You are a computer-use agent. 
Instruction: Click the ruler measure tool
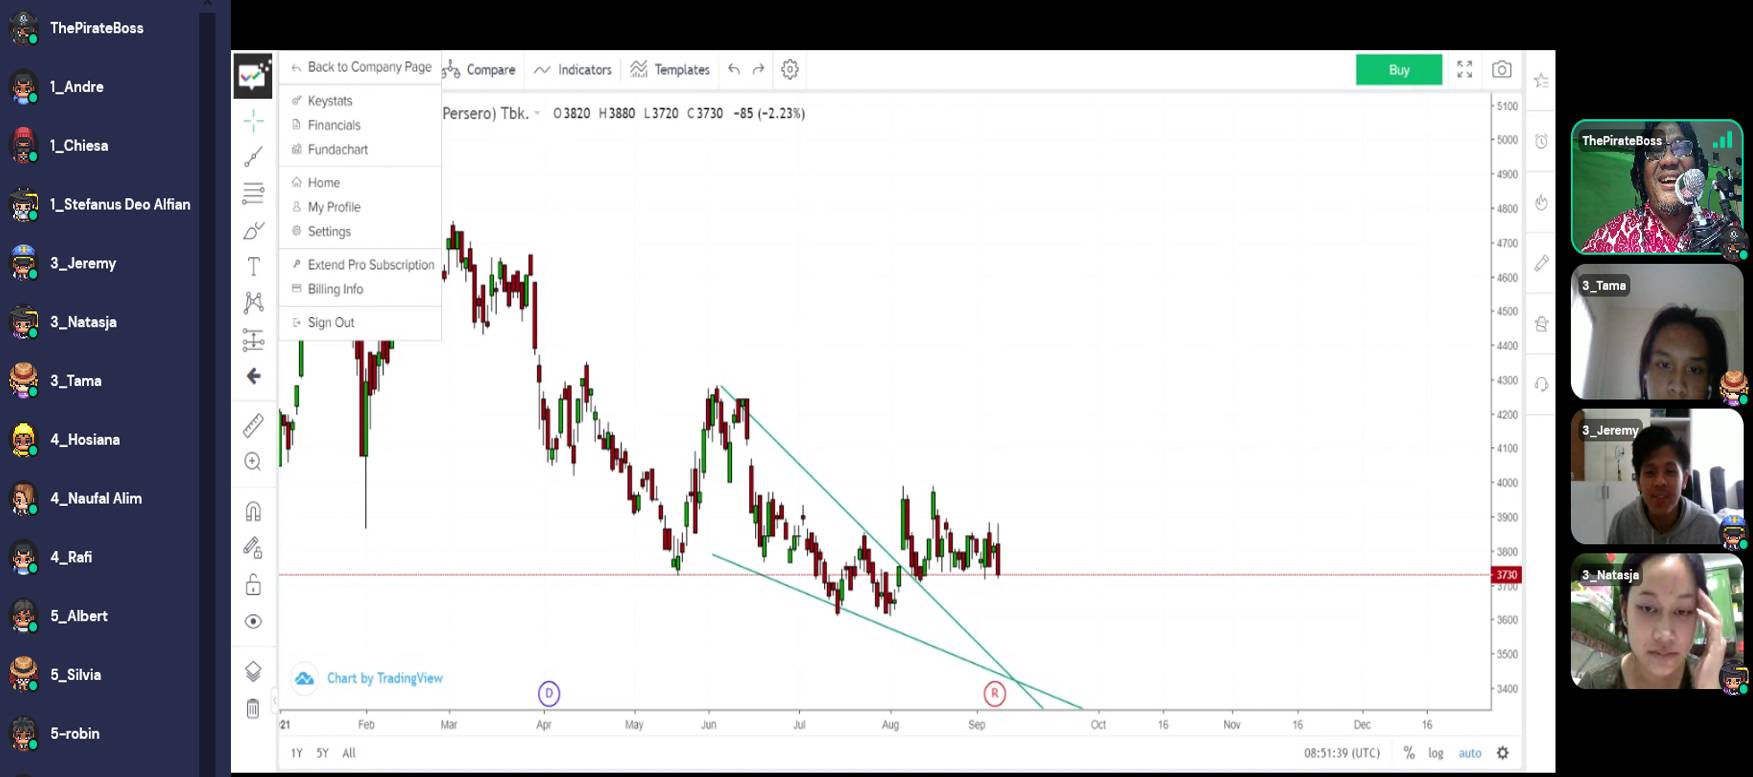click(254, 425)
